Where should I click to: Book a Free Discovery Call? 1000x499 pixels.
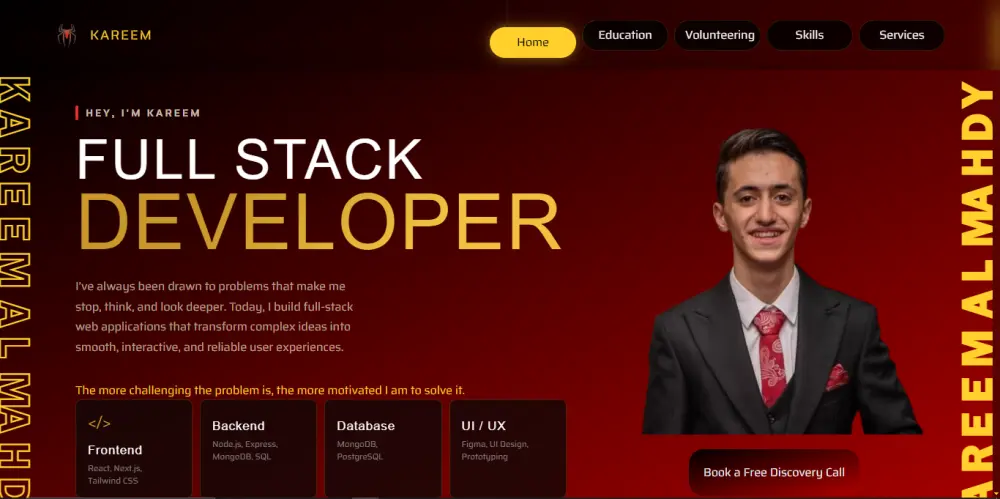coord(774,472)
